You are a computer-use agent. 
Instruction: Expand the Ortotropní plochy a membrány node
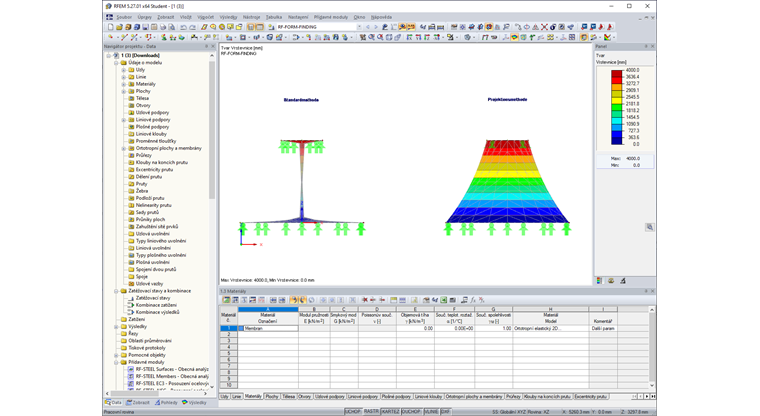(x=124, y=148)
